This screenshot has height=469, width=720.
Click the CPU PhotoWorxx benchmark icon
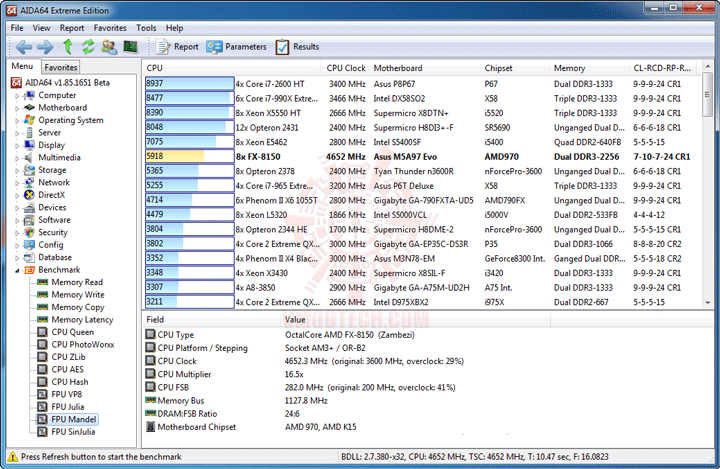[x=42, y=344]
